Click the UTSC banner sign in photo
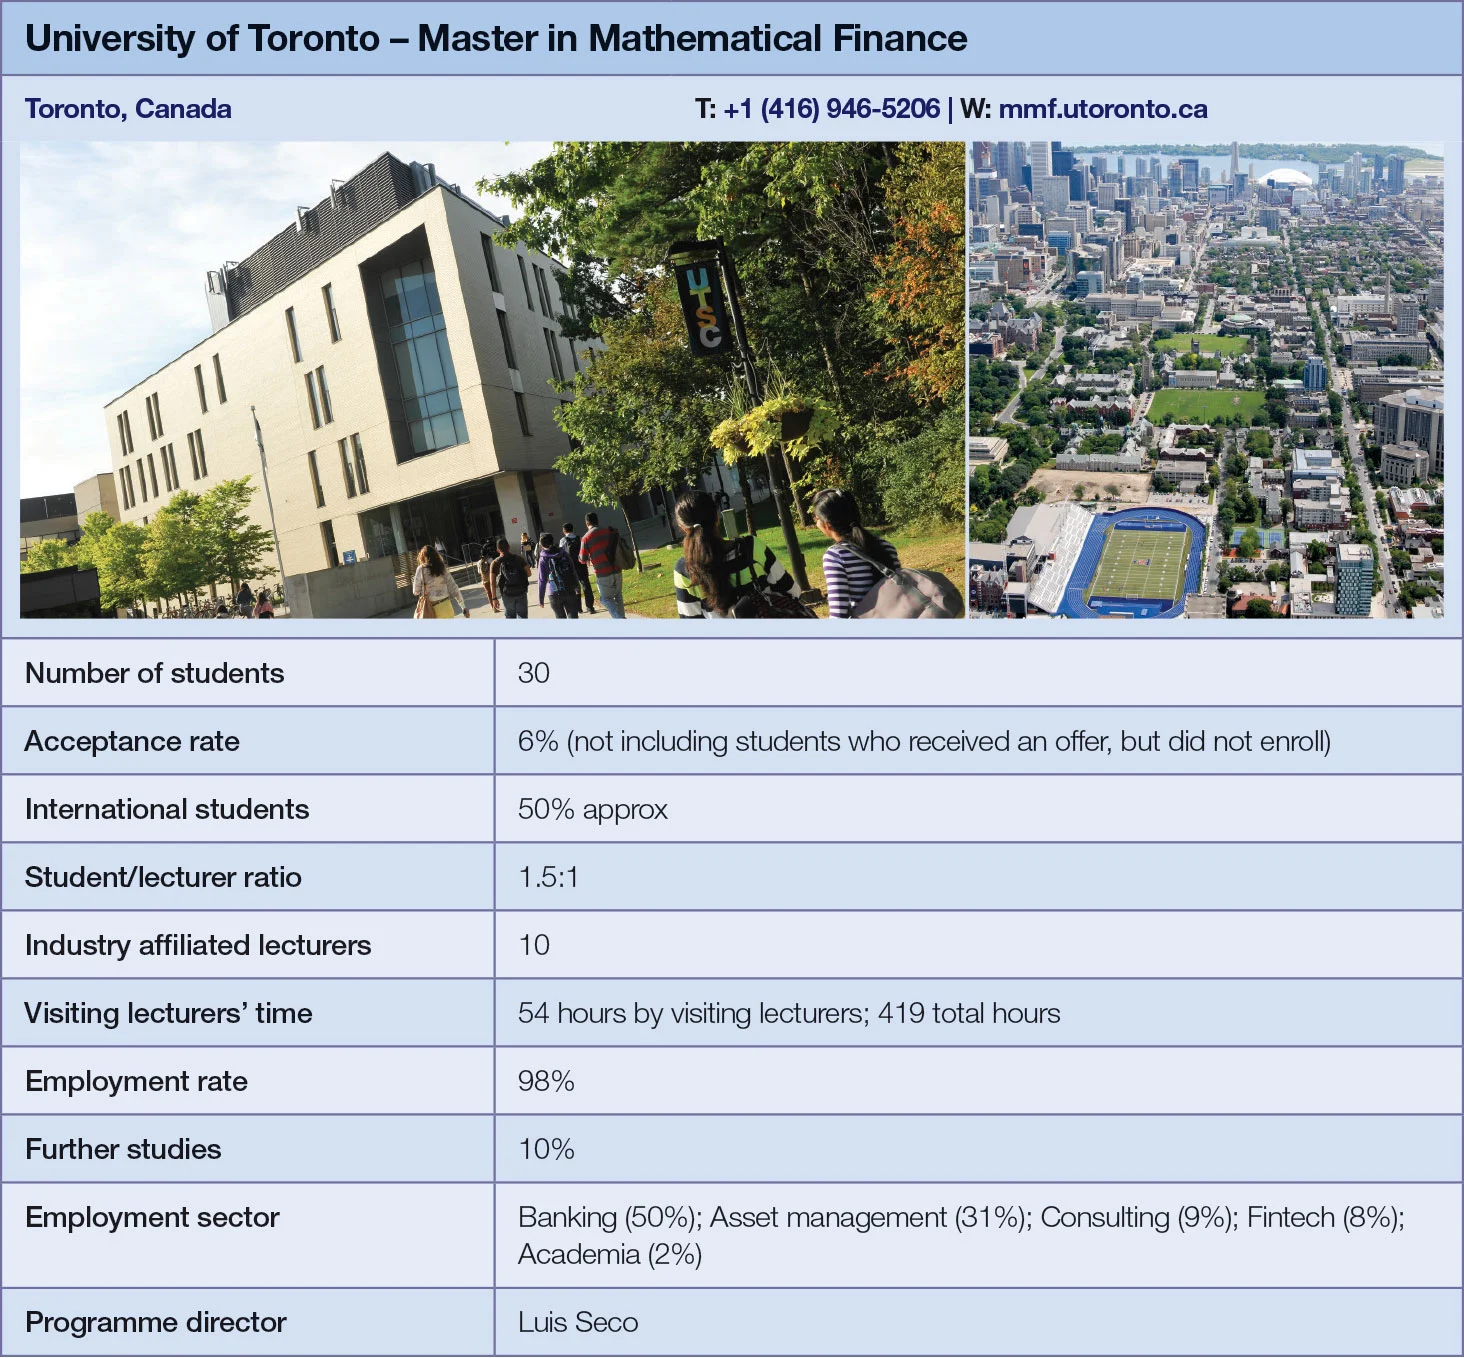Screen dimensions: 1464x1358 point(702,302)
